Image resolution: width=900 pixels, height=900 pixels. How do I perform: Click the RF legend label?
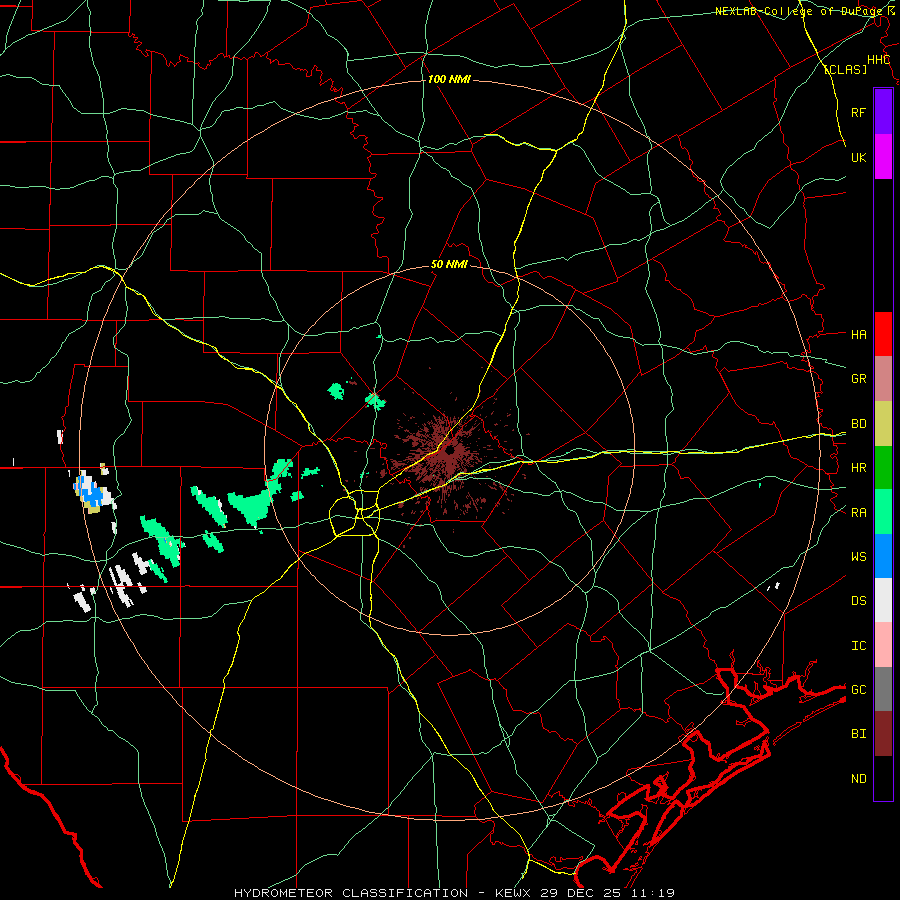pyautogui.click(x=858, y=112)
